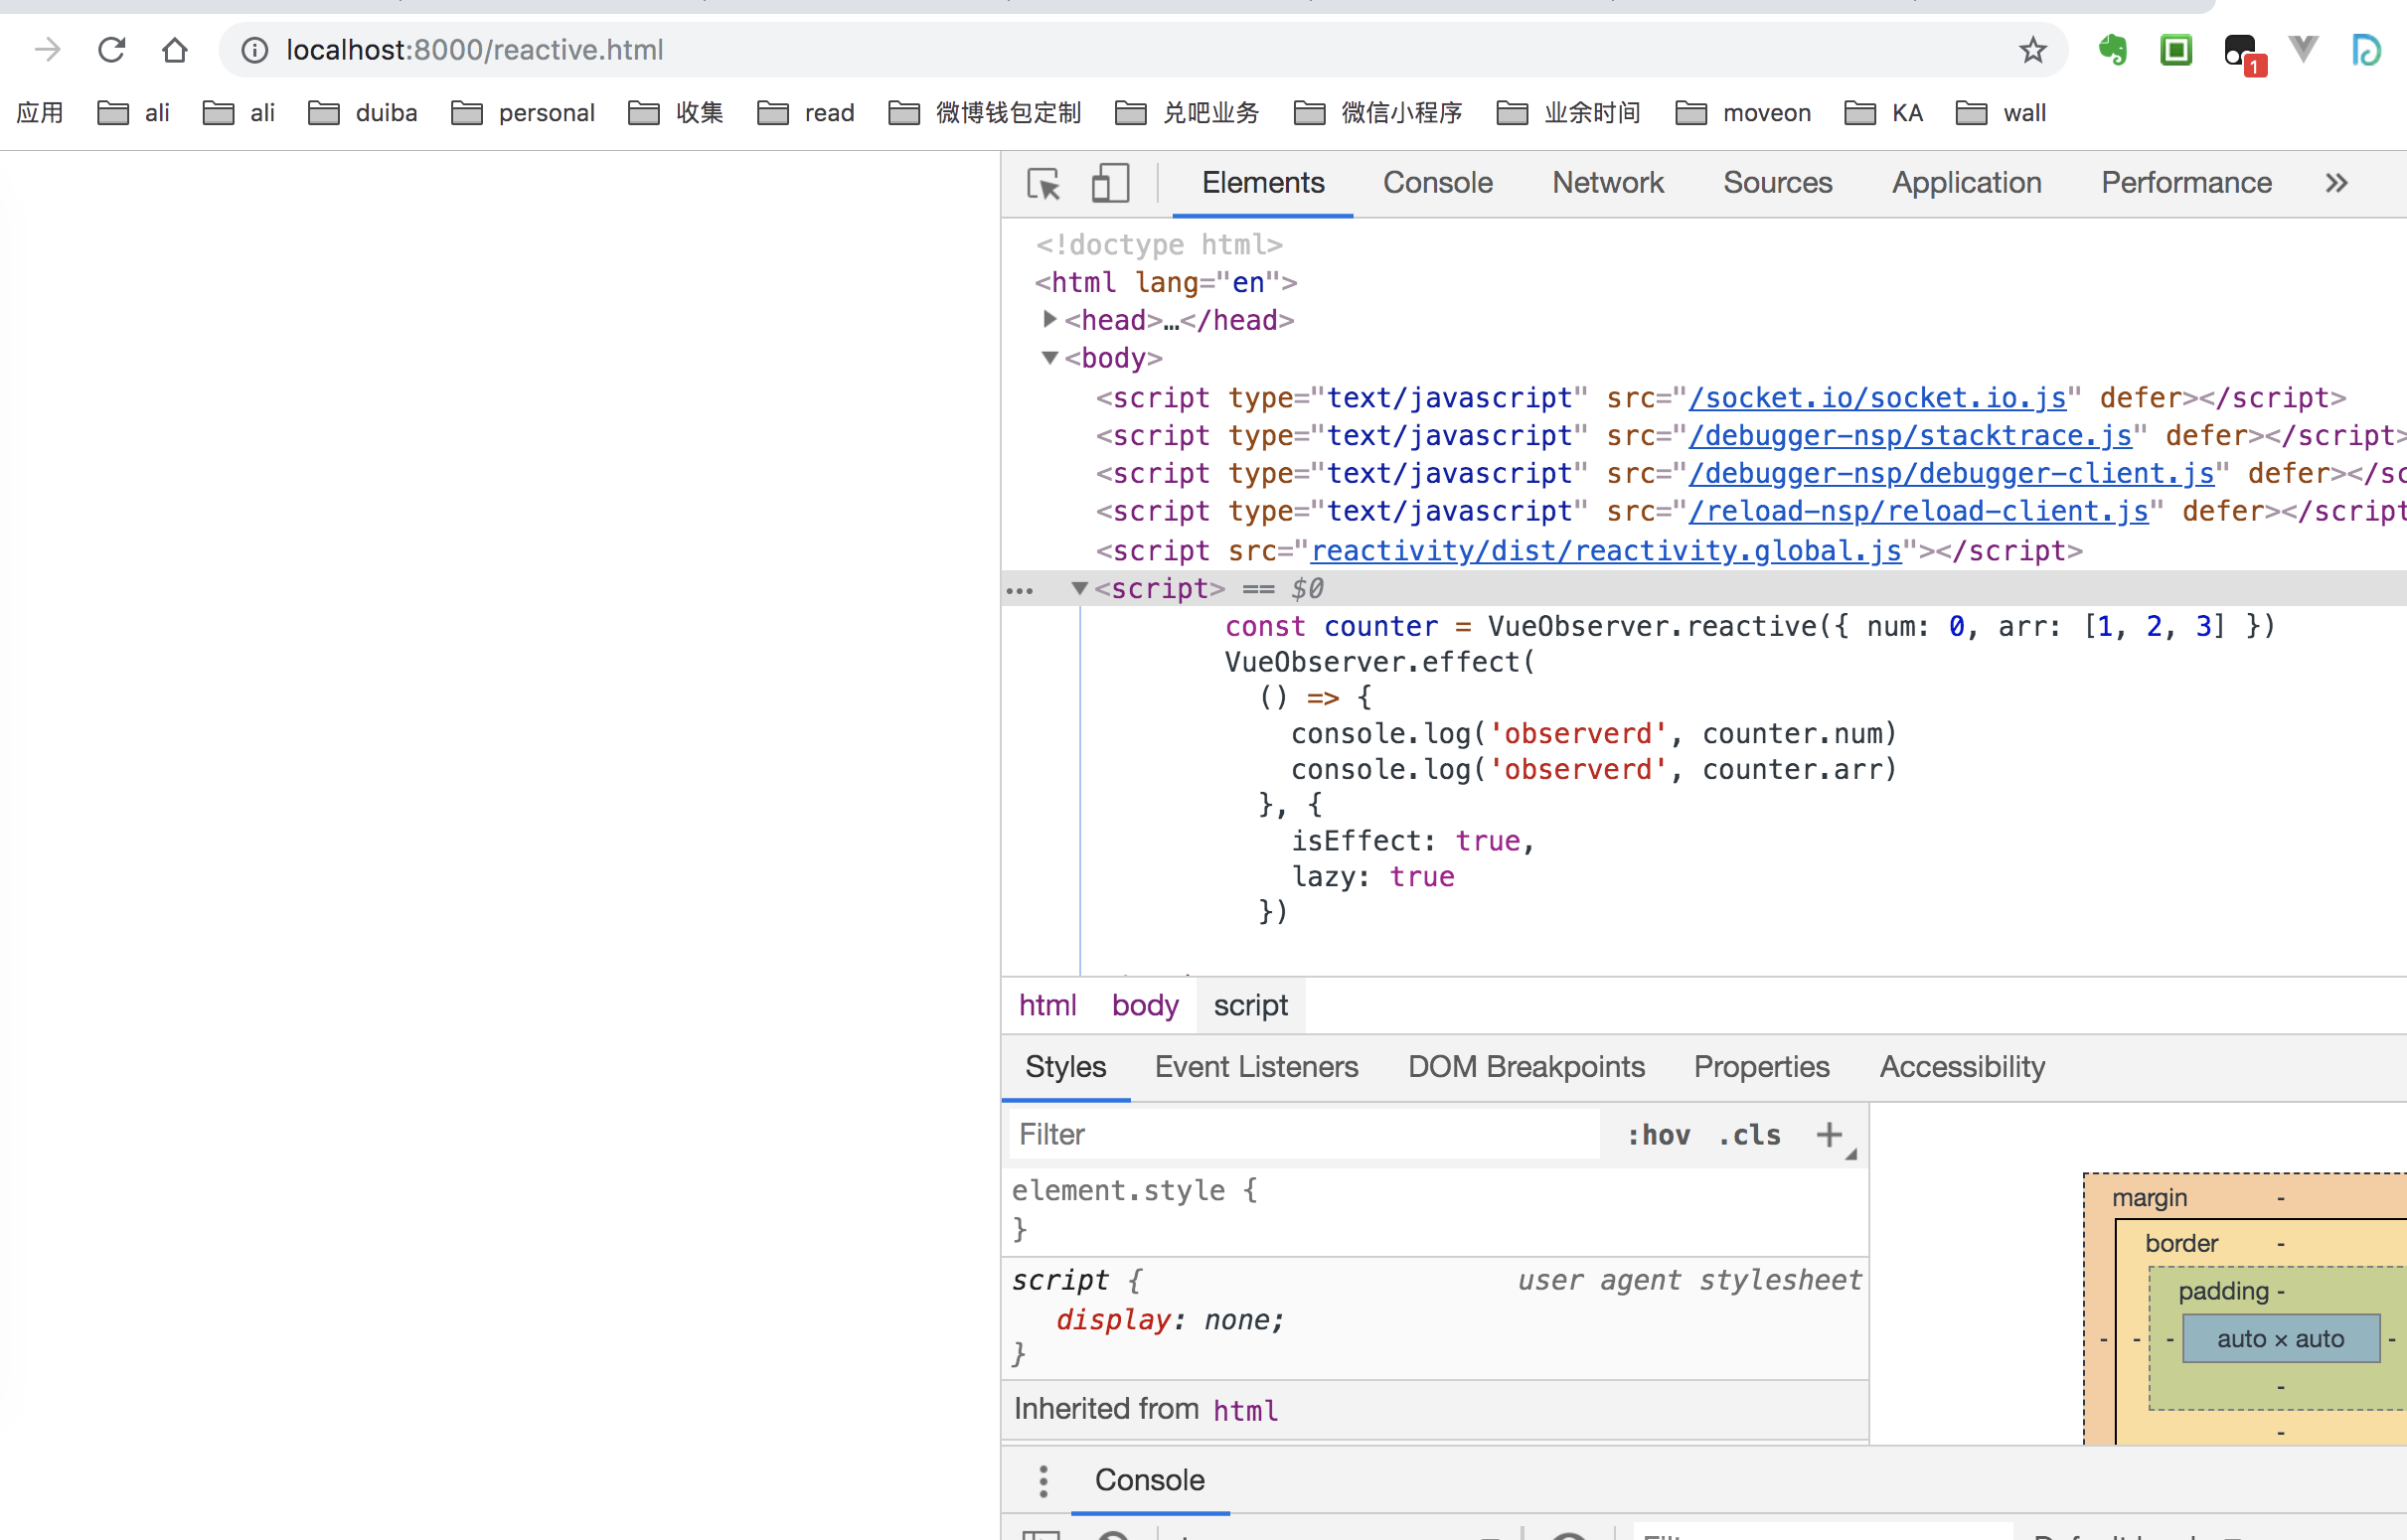View site information icon in address bar

pyautogui.click(x=255, y=49)
